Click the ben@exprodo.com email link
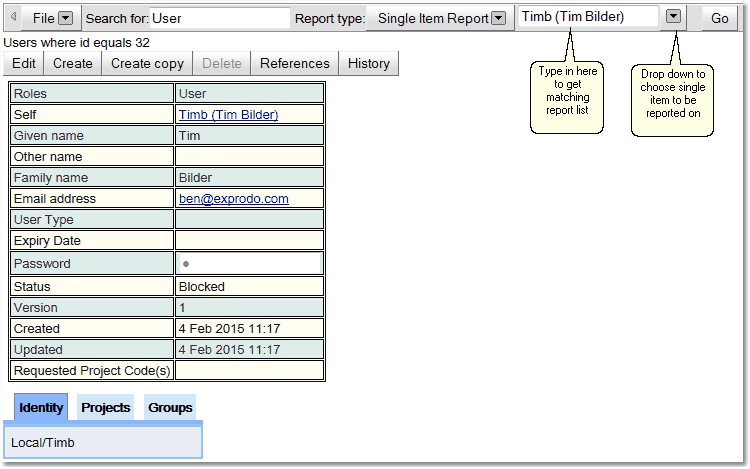 click(233, 199)
